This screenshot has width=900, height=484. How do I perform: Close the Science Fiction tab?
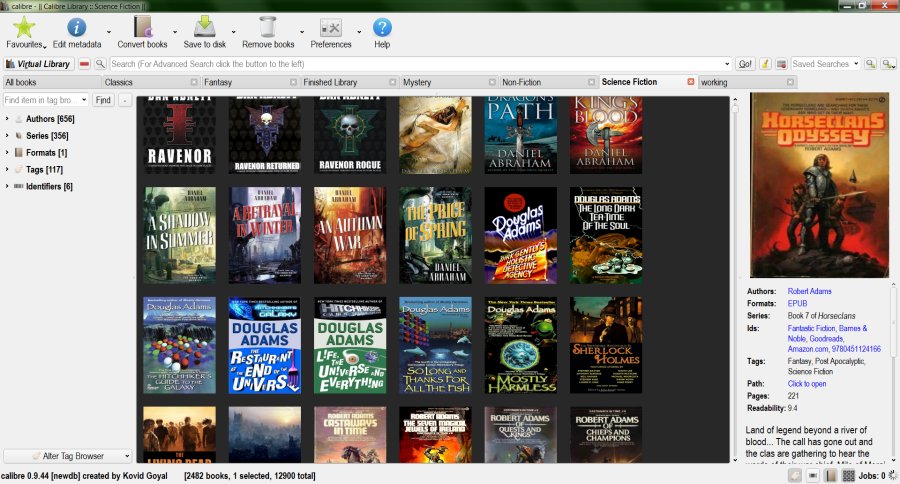click(691, 82)
